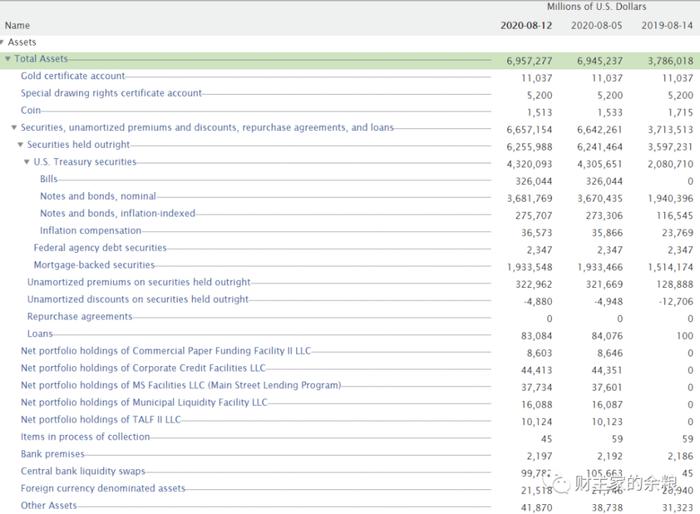Open the Bills series link
700x514 pixels.
[x=49, y=179]
